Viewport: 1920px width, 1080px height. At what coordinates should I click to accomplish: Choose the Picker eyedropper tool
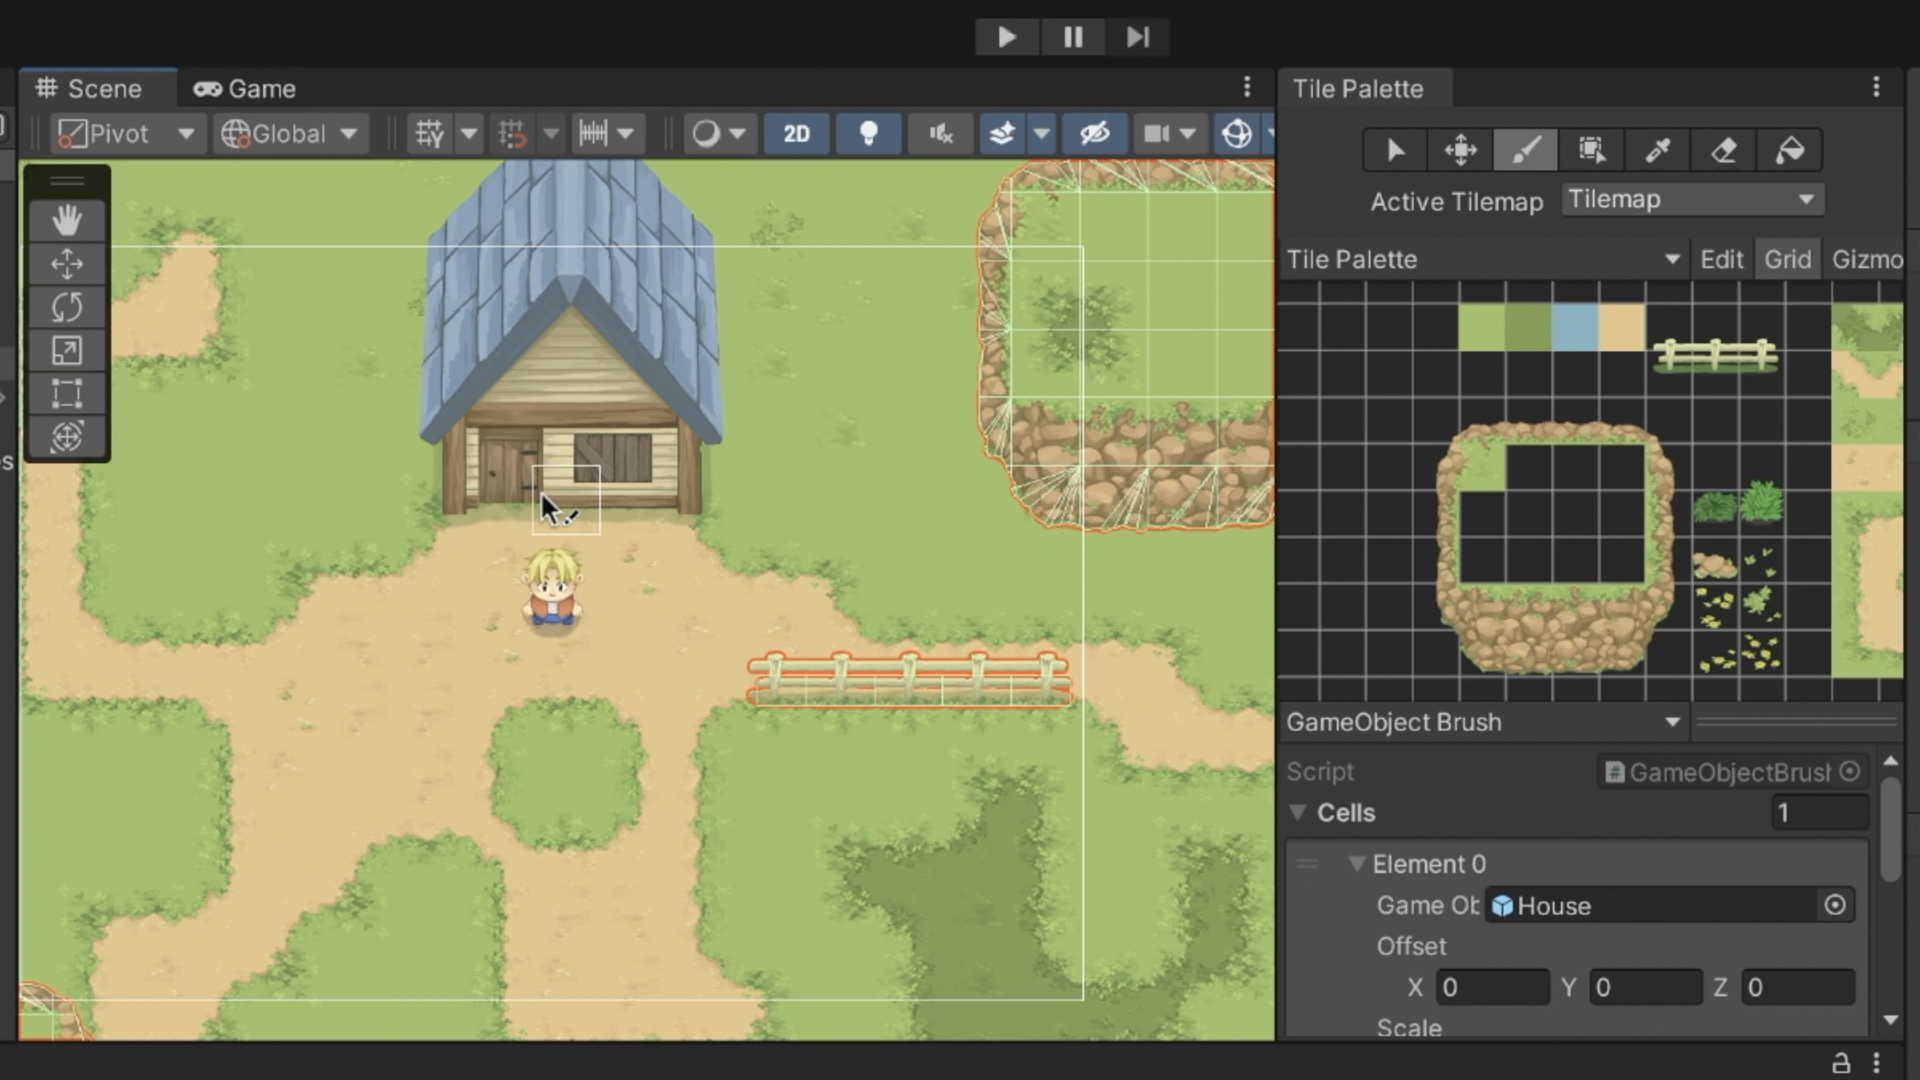tap(1657, 150)
